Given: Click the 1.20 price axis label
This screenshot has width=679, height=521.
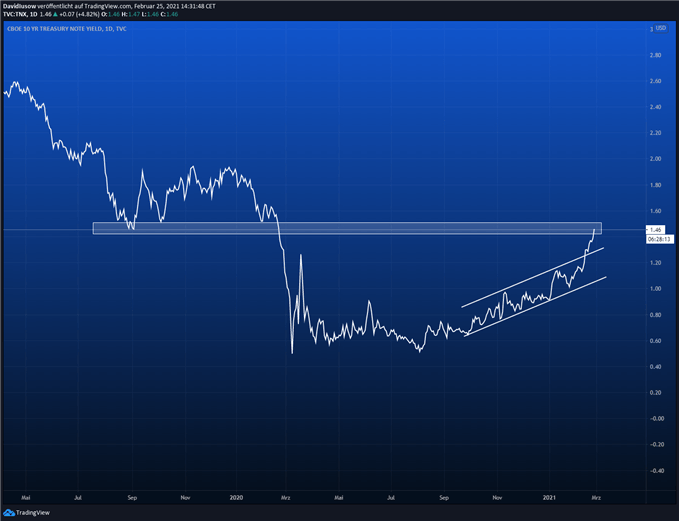Looking at the screenshot, I should [655, 263].
